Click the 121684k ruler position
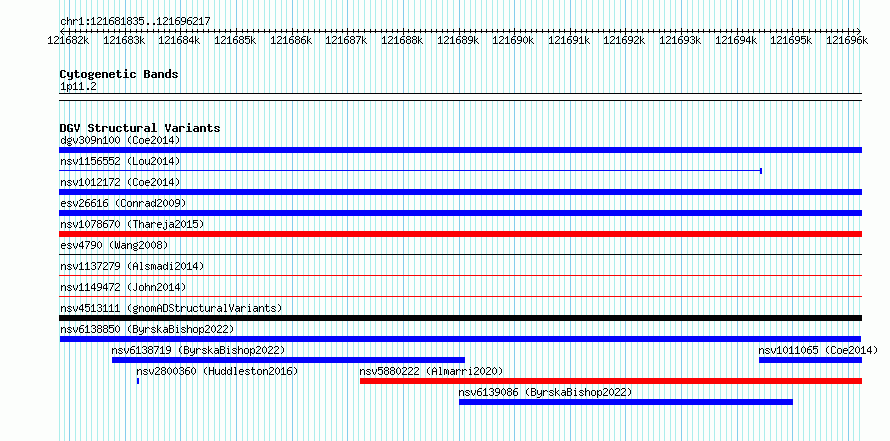Image resolution: width=890 pixels, height=441 pixels. tap(179, 40)
